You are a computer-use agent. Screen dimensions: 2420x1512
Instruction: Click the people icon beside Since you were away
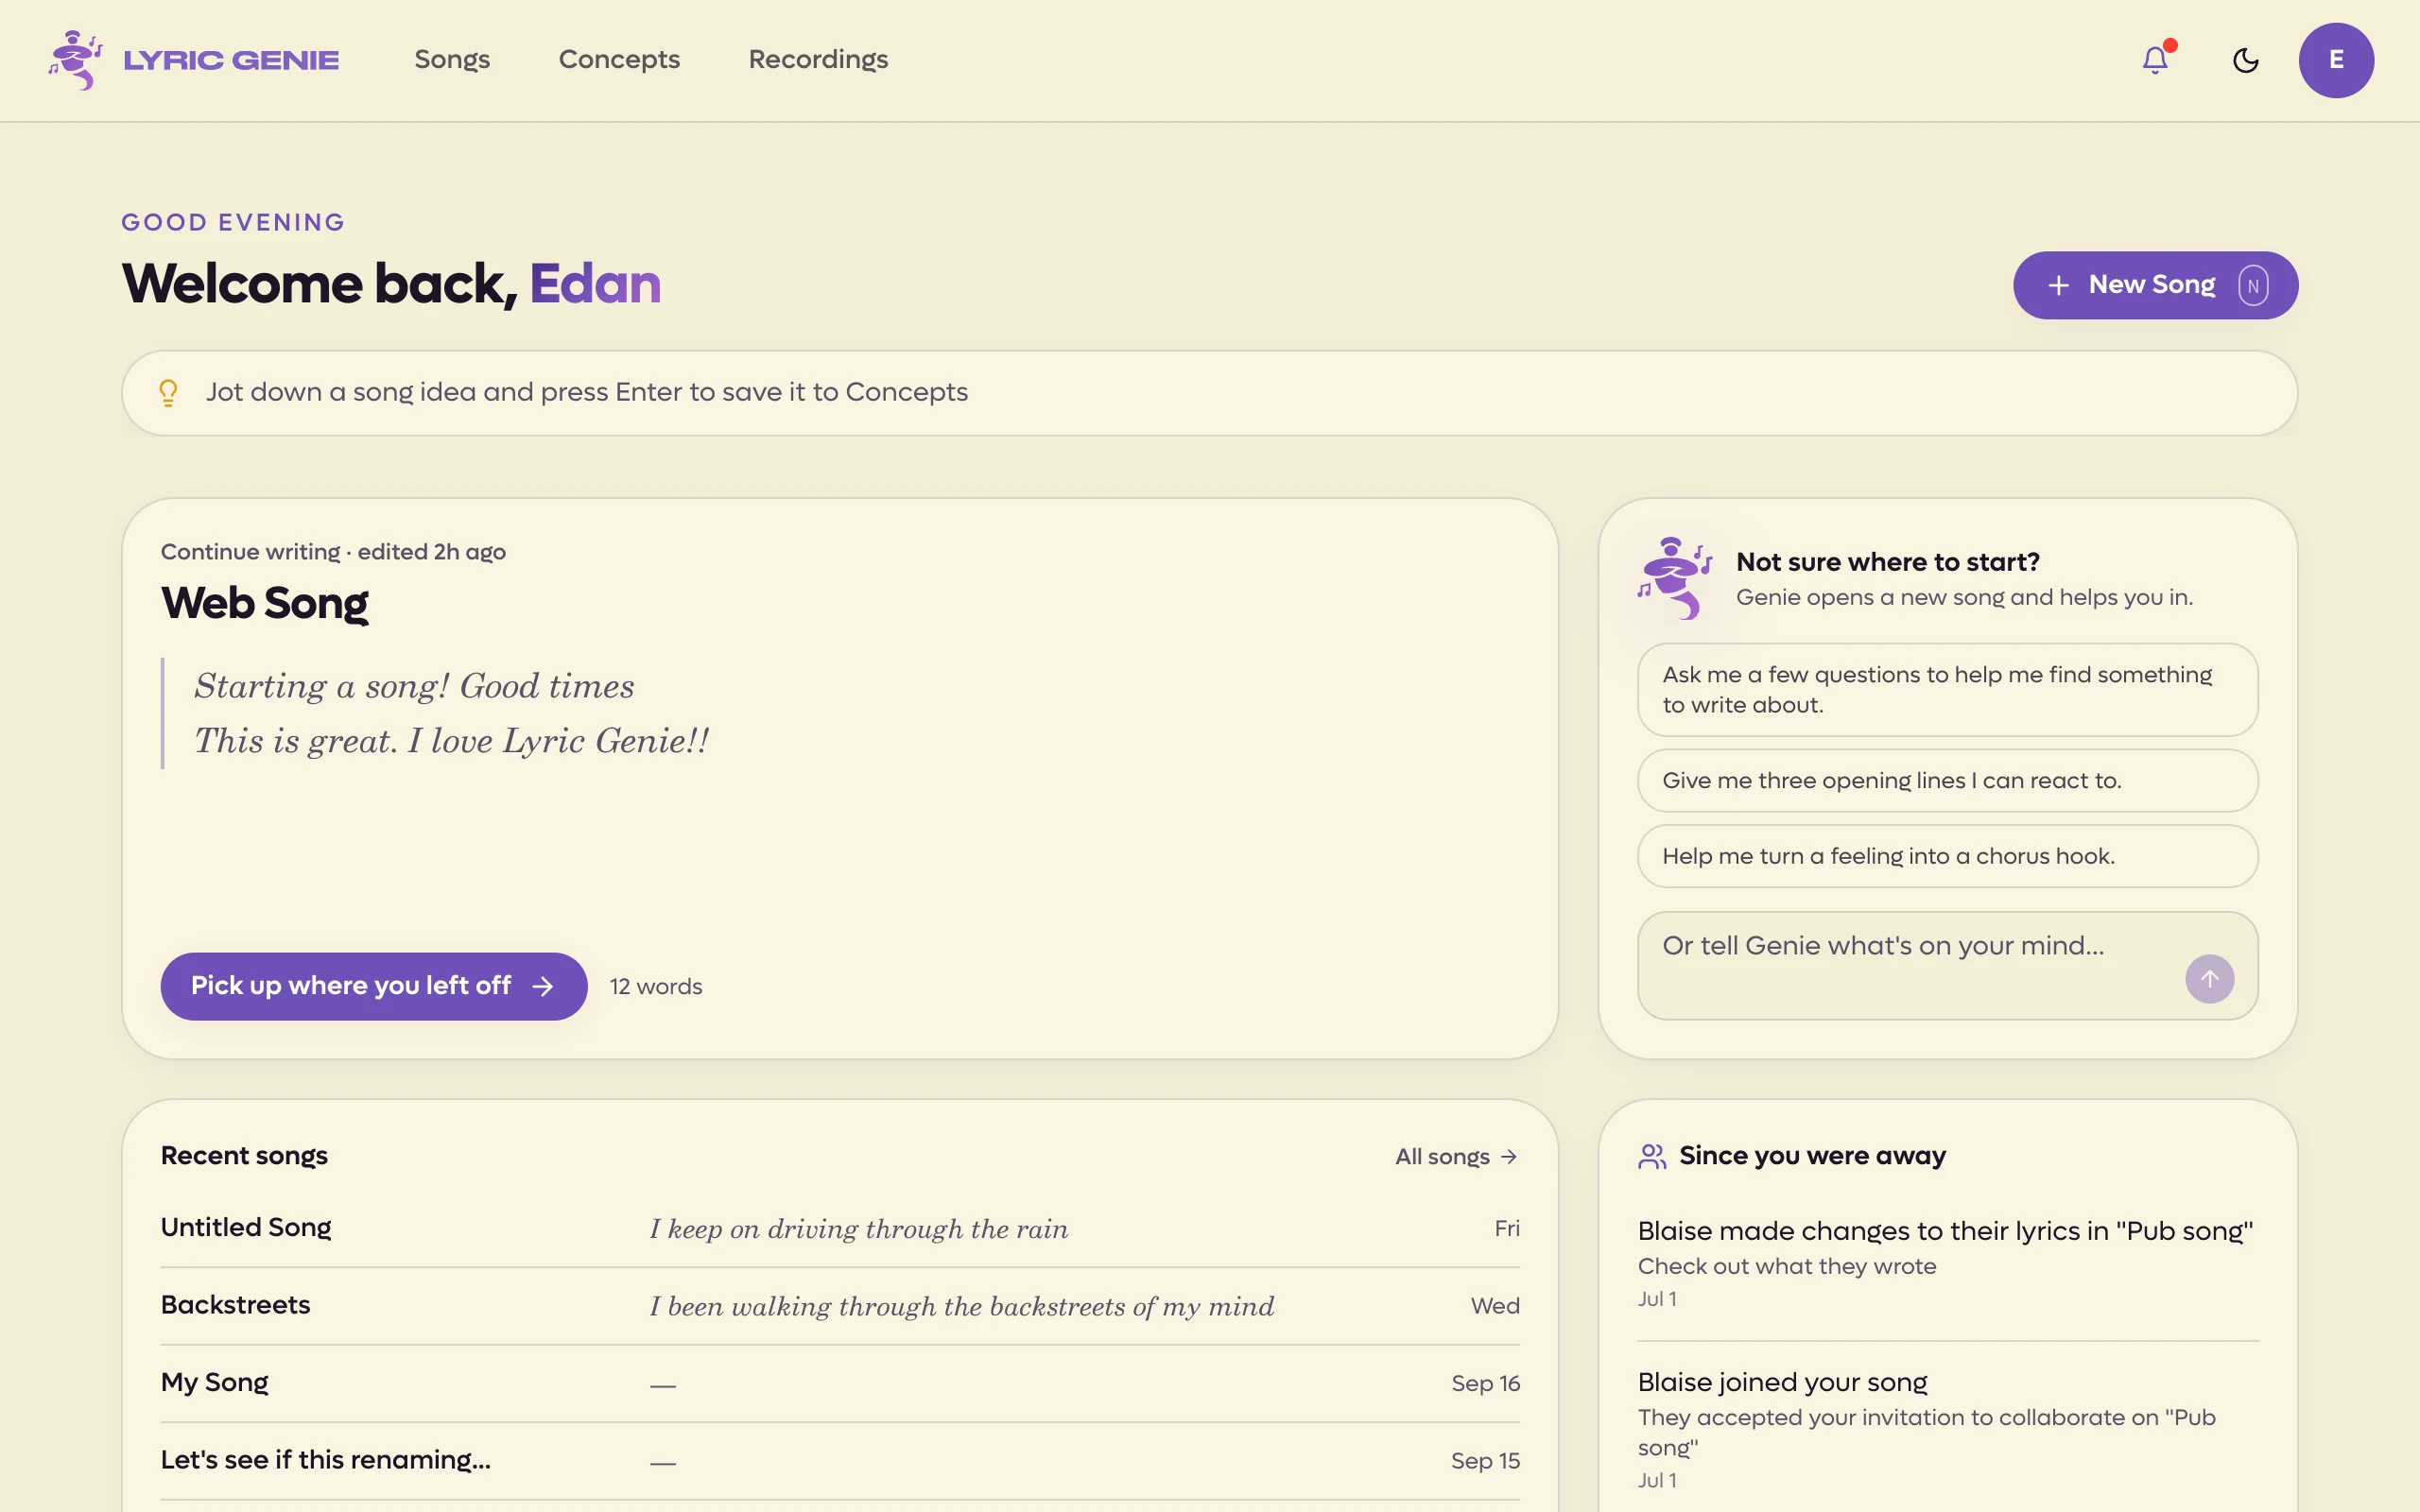(x=1652, y=1156)
